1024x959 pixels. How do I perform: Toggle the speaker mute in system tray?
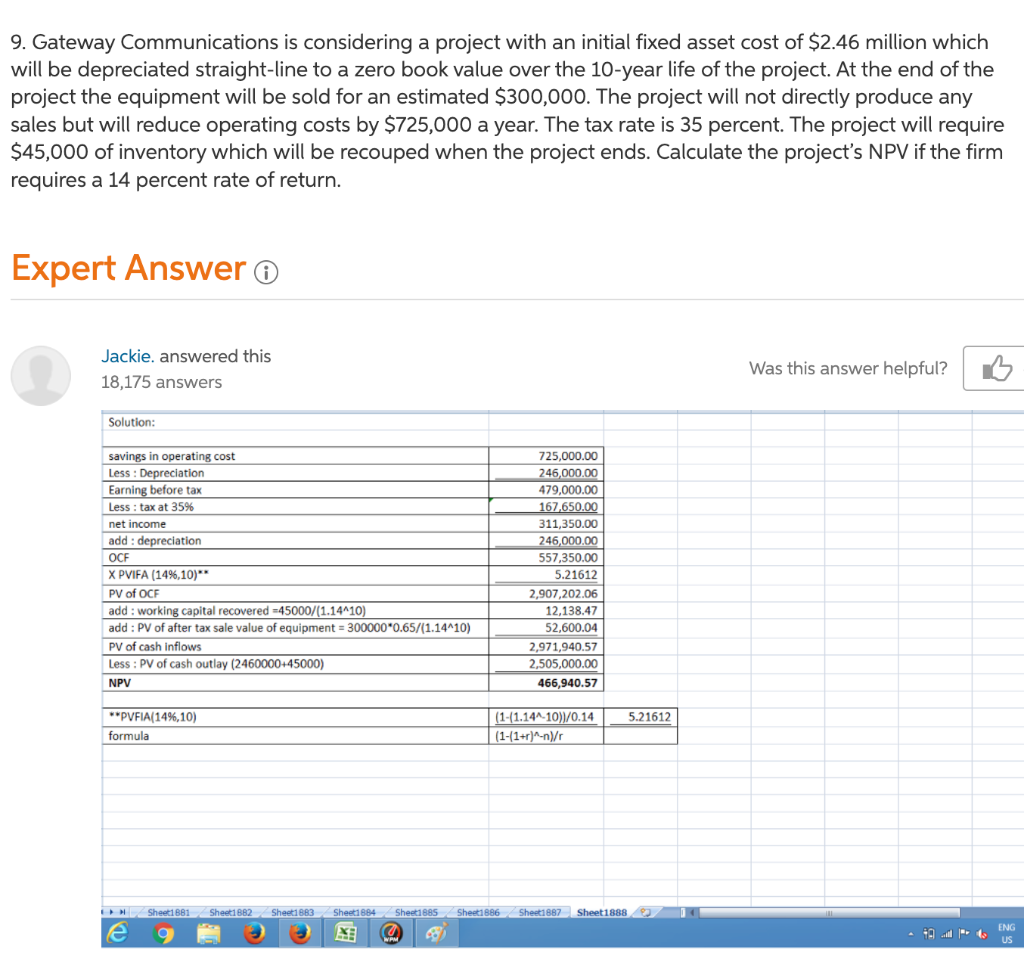(x=981, y=933)
